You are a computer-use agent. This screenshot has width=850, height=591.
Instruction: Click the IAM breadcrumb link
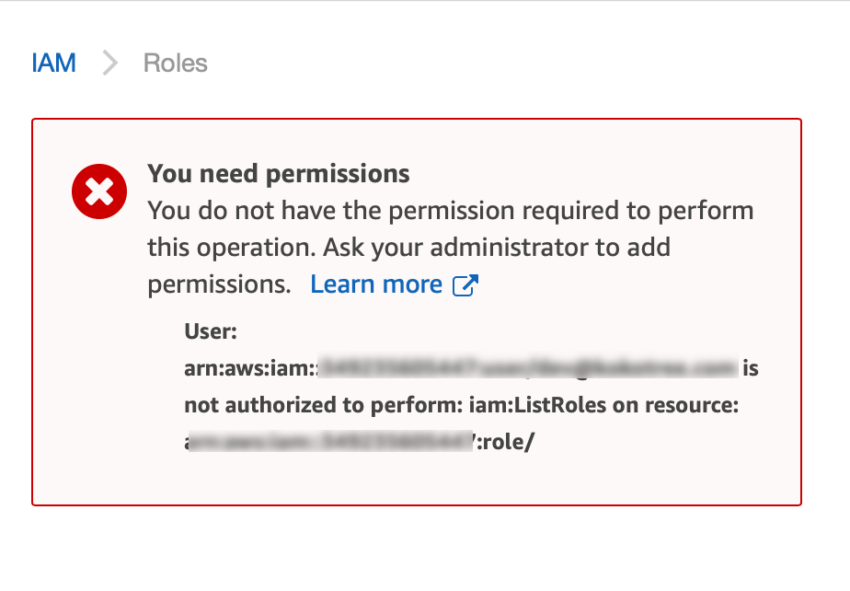pos(54,63)
